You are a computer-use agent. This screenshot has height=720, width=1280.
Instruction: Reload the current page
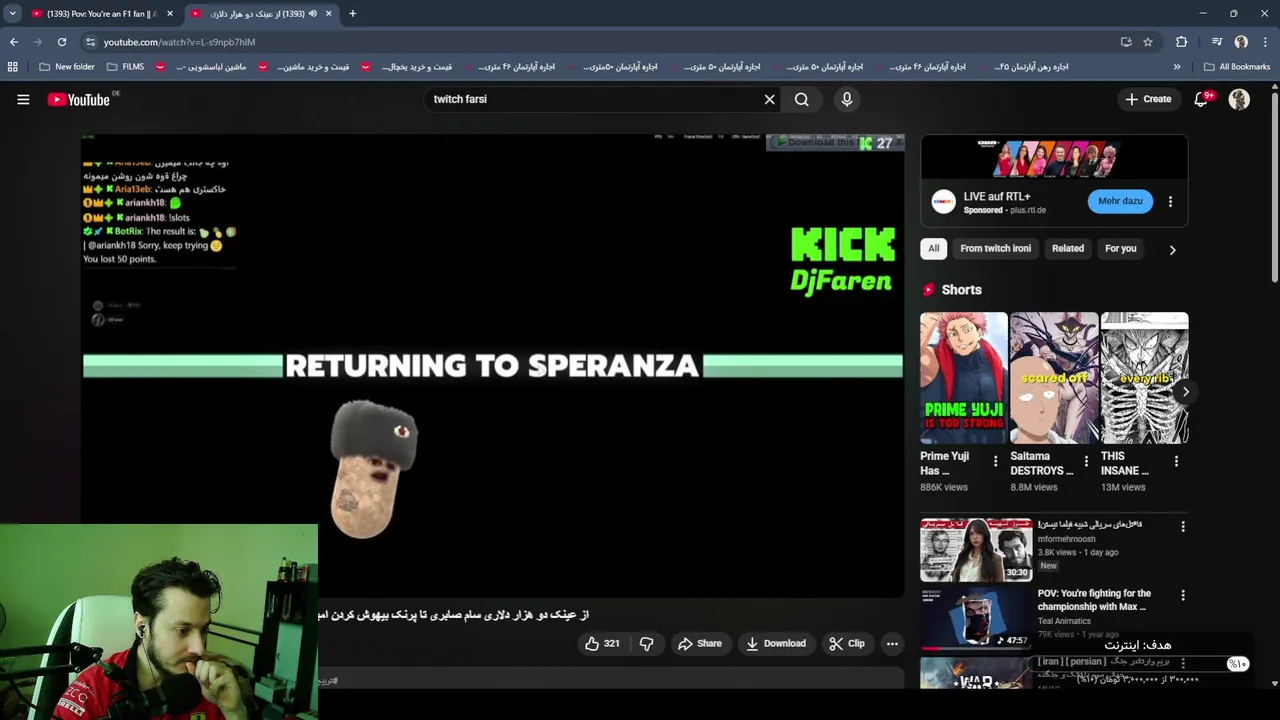click(x=62, y=42)
